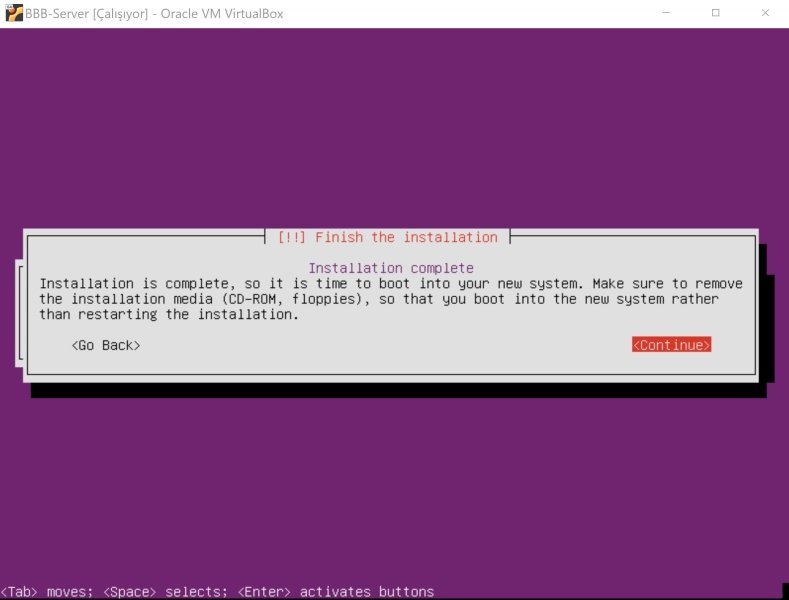Viewport: 789px width, 600px height.
Task: Click the '<Enter> activates buttons' hint
Action: click(335, 591)
